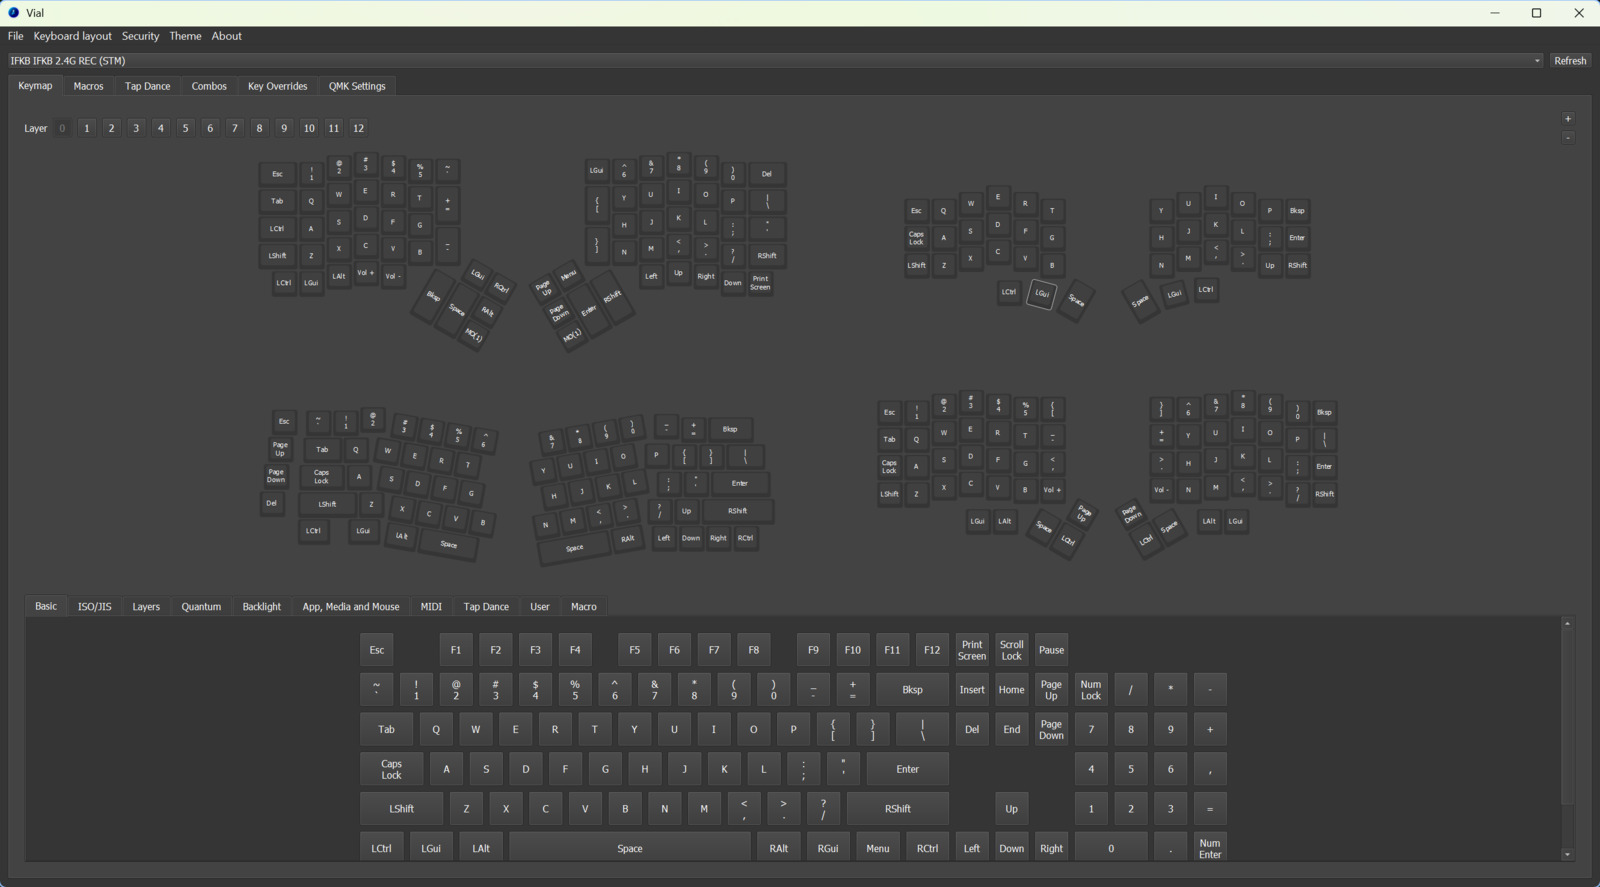
Task: Pick the Print Screen key in the keycode palette
Action: click(971, 650)
